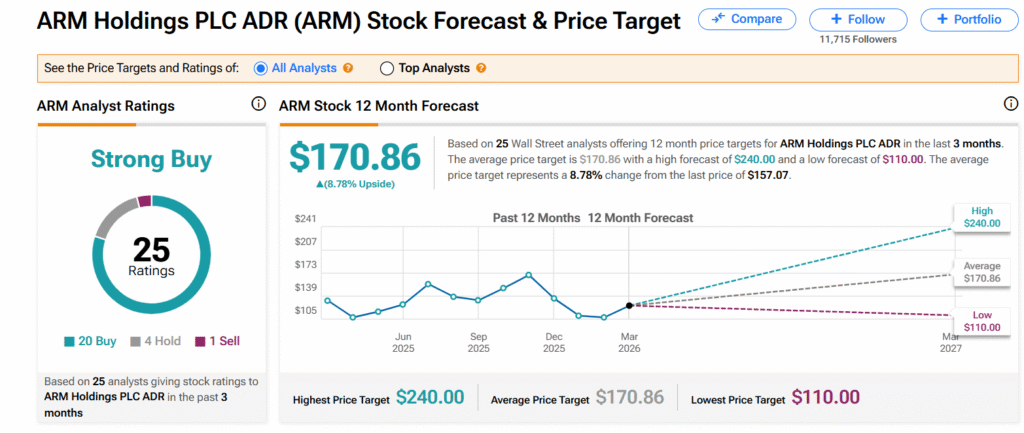
Task: Click the plus icon on Follow
Action: tap(836, 19)
